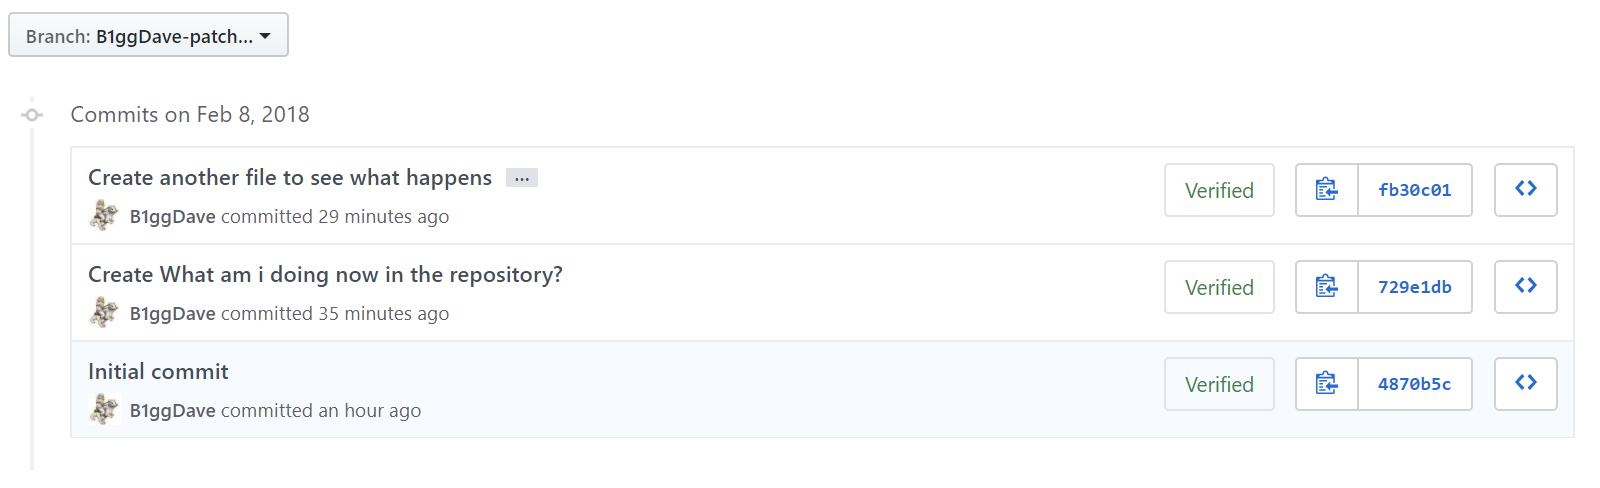
Task: Open the Verified badge for commit 4870b5c
Action: [x=1219, y=384]
